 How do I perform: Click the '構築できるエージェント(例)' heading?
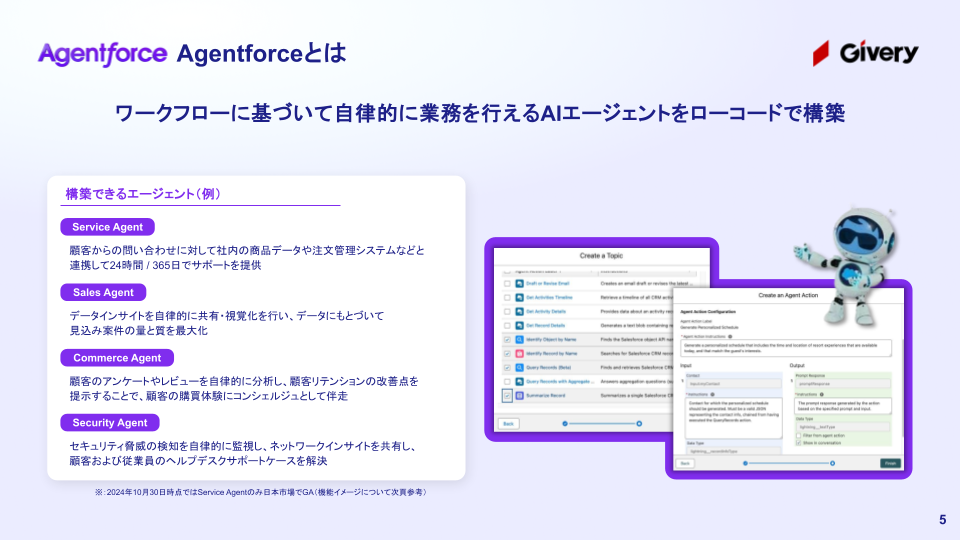tap(143, 194)
